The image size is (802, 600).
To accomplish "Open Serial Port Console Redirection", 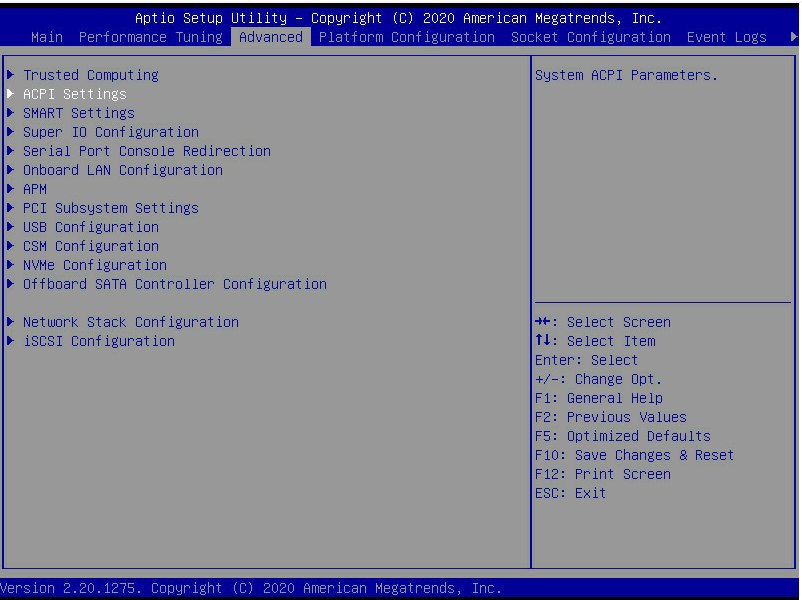I will tap(147, 151).
